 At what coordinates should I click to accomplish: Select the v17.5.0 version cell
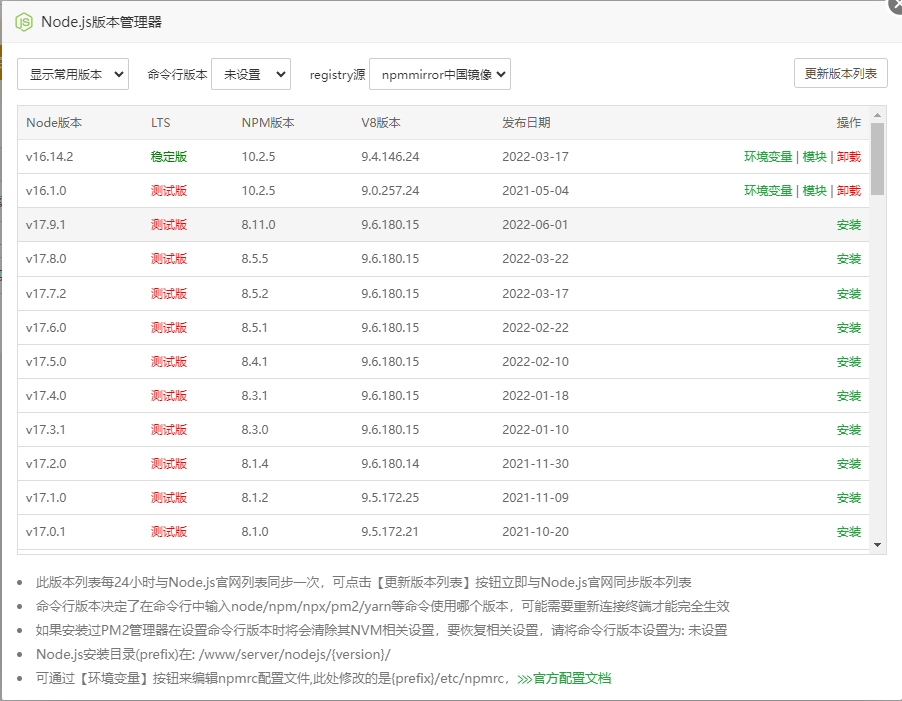click(46, 362)
